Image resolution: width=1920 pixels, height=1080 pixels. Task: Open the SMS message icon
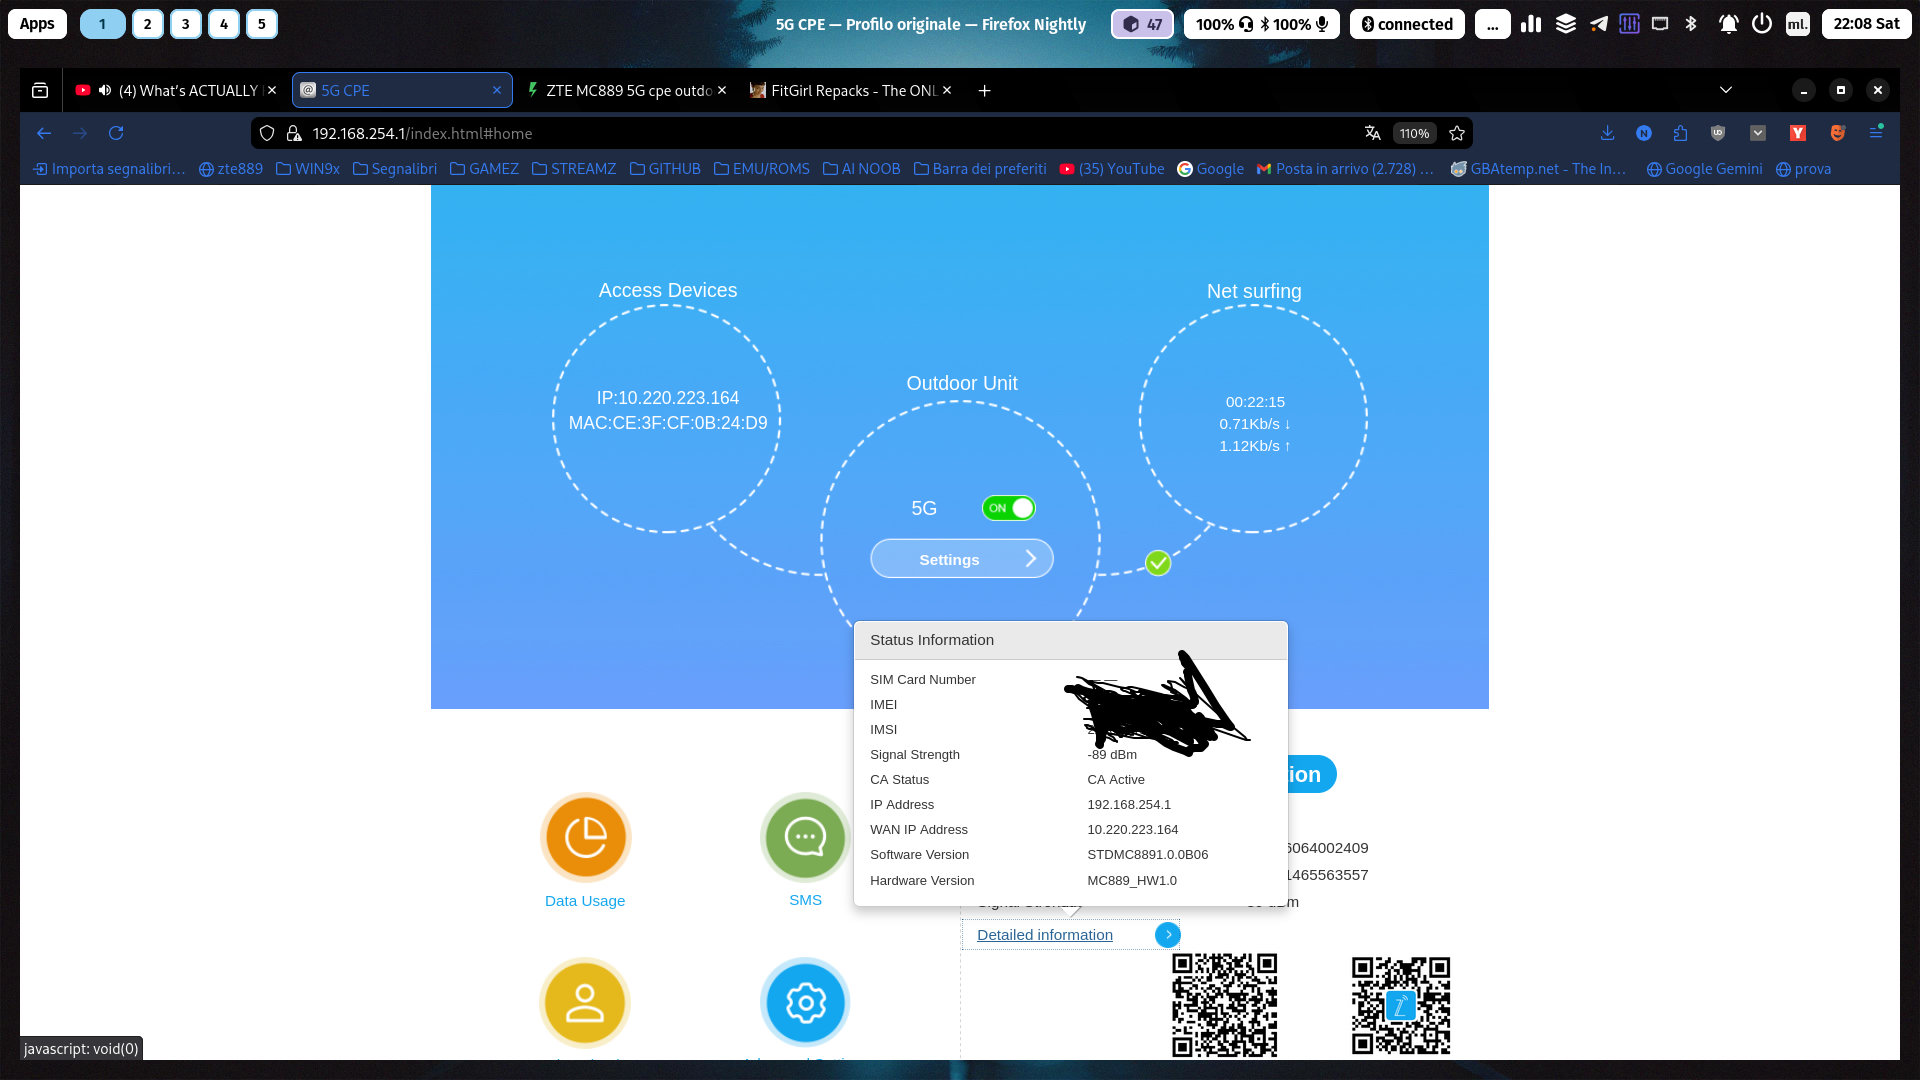pyautogui.click(x=805, y=837)
